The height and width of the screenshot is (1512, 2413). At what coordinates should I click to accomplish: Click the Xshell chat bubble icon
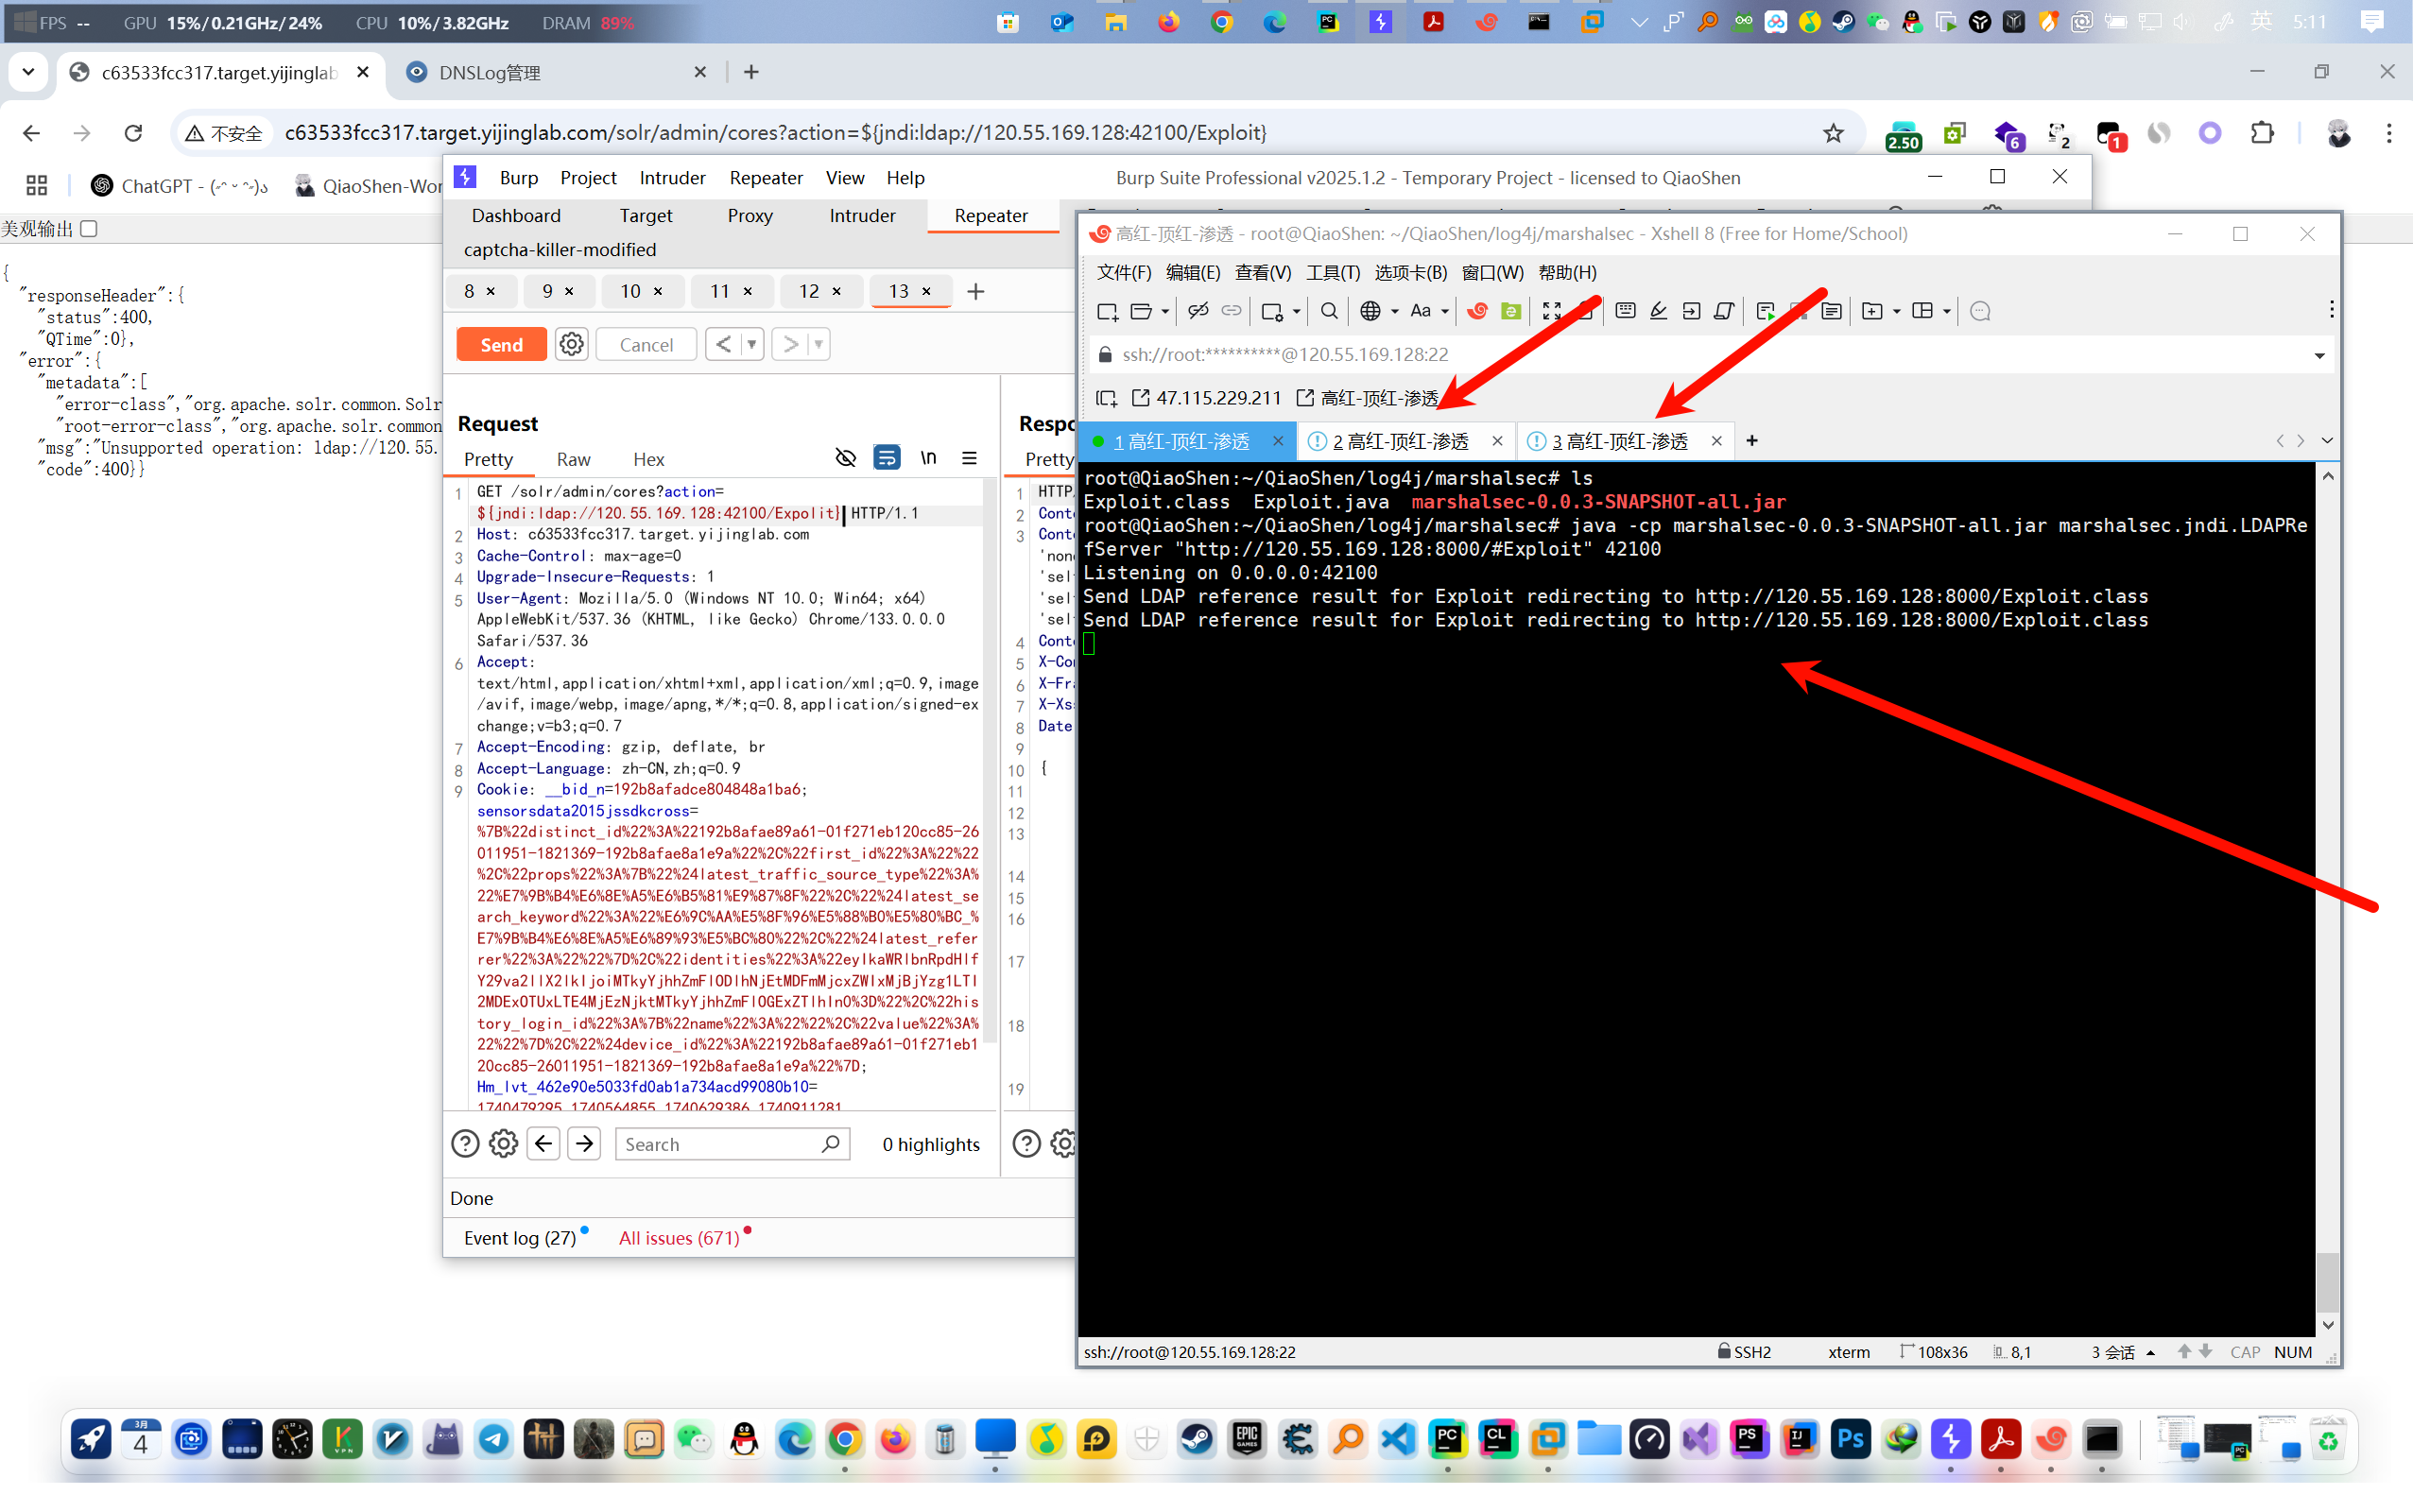pyautogui.click(x=1979, y=311)
